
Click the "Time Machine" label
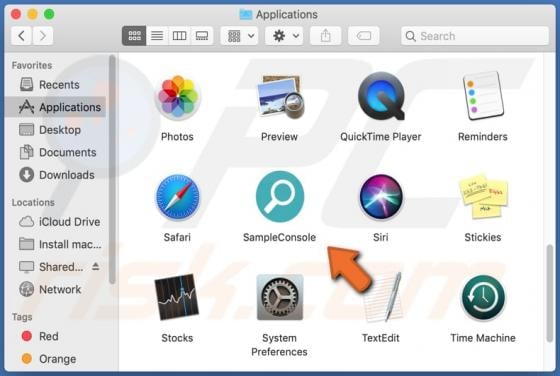pyautogui.click(x=483, y=338)
